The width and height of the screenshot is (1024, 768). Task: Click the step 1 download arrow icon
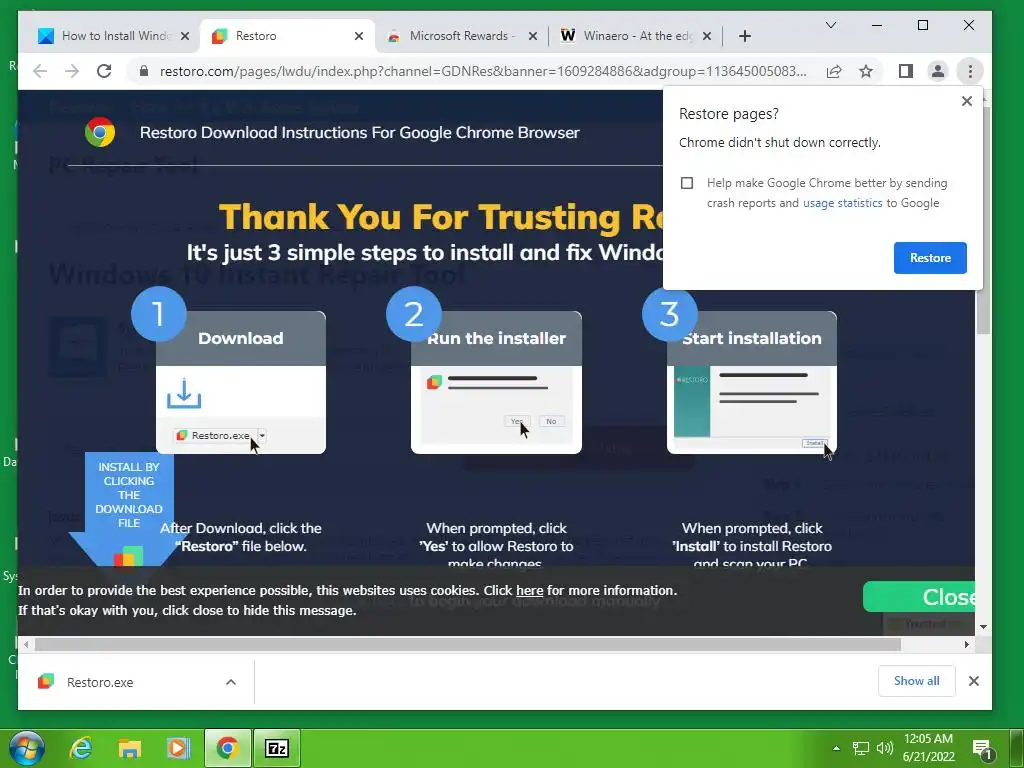click(184, 393)
